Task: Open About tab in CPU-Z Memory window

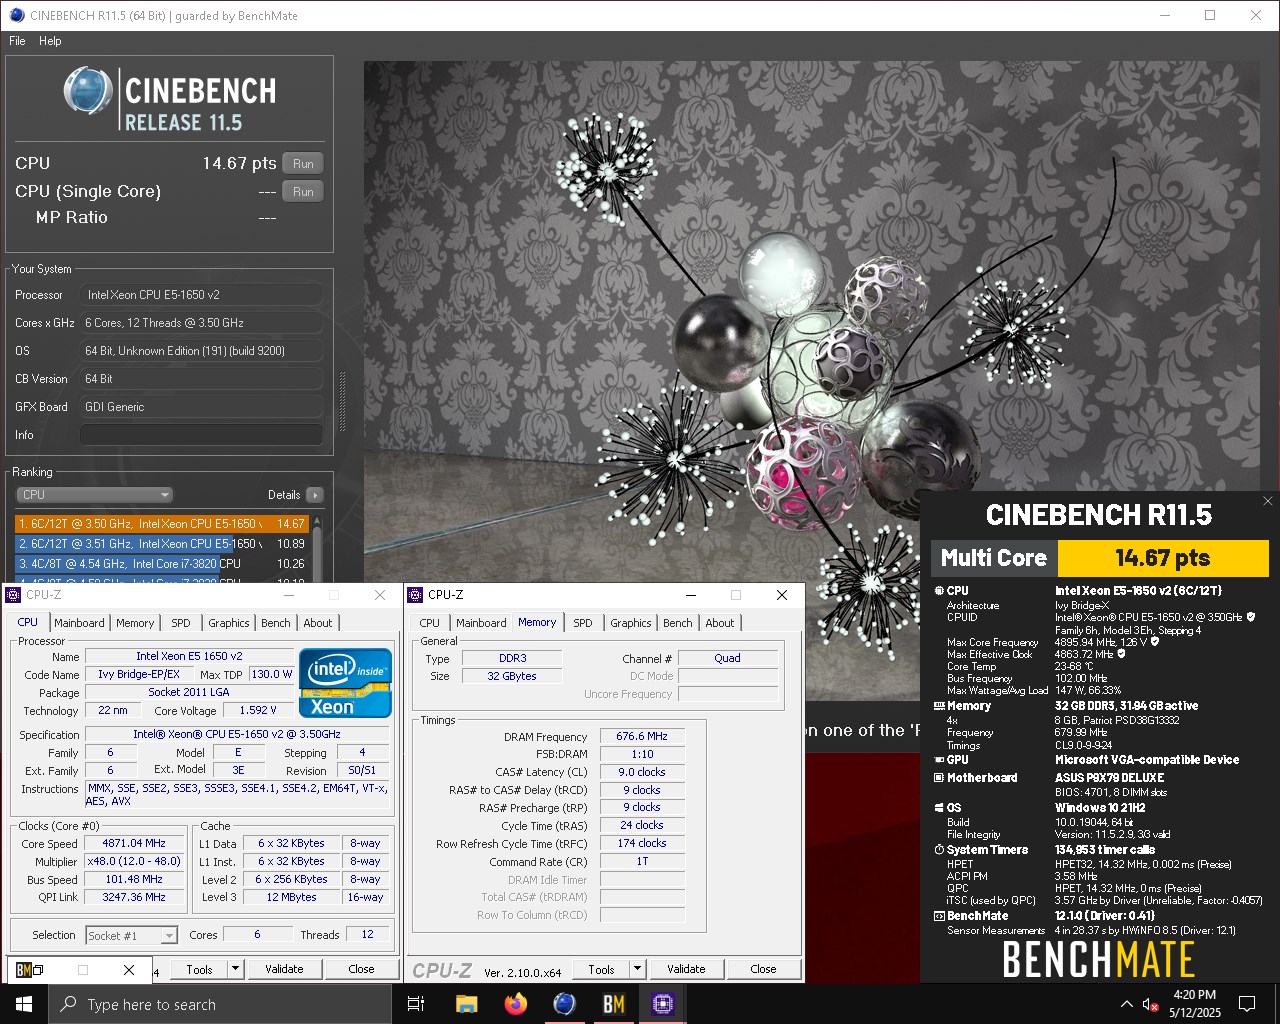Action: coord(720,623)
